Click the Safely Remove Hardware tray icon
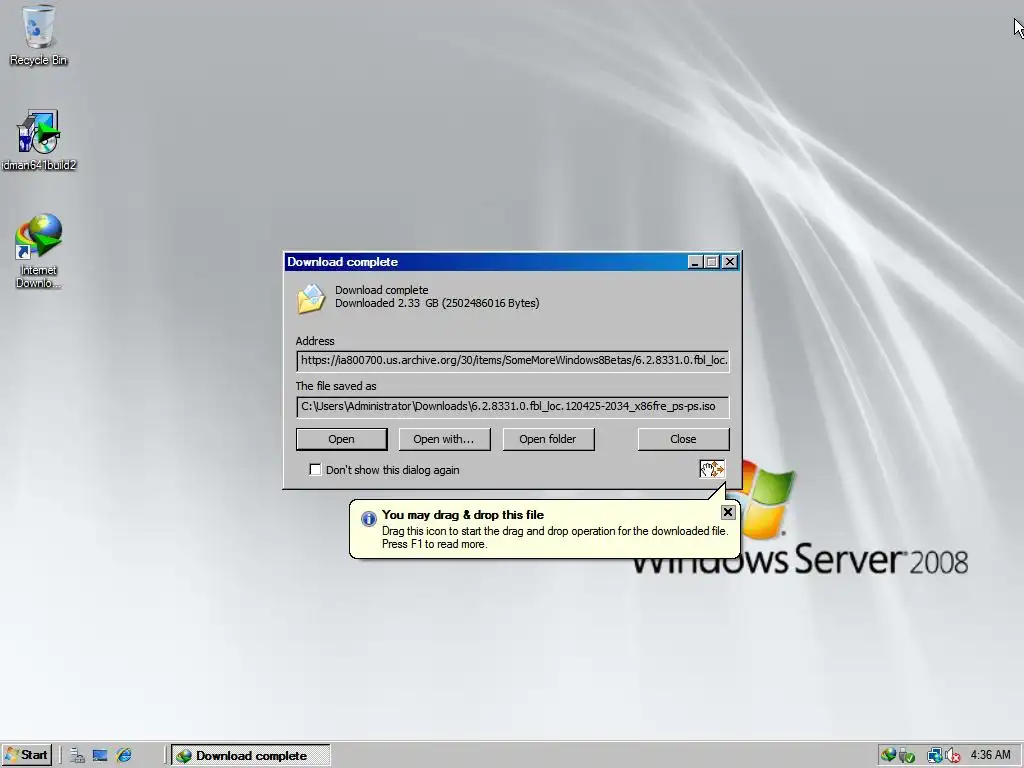The width and height of the screenshot is (1024, 768). click(906, 756)
